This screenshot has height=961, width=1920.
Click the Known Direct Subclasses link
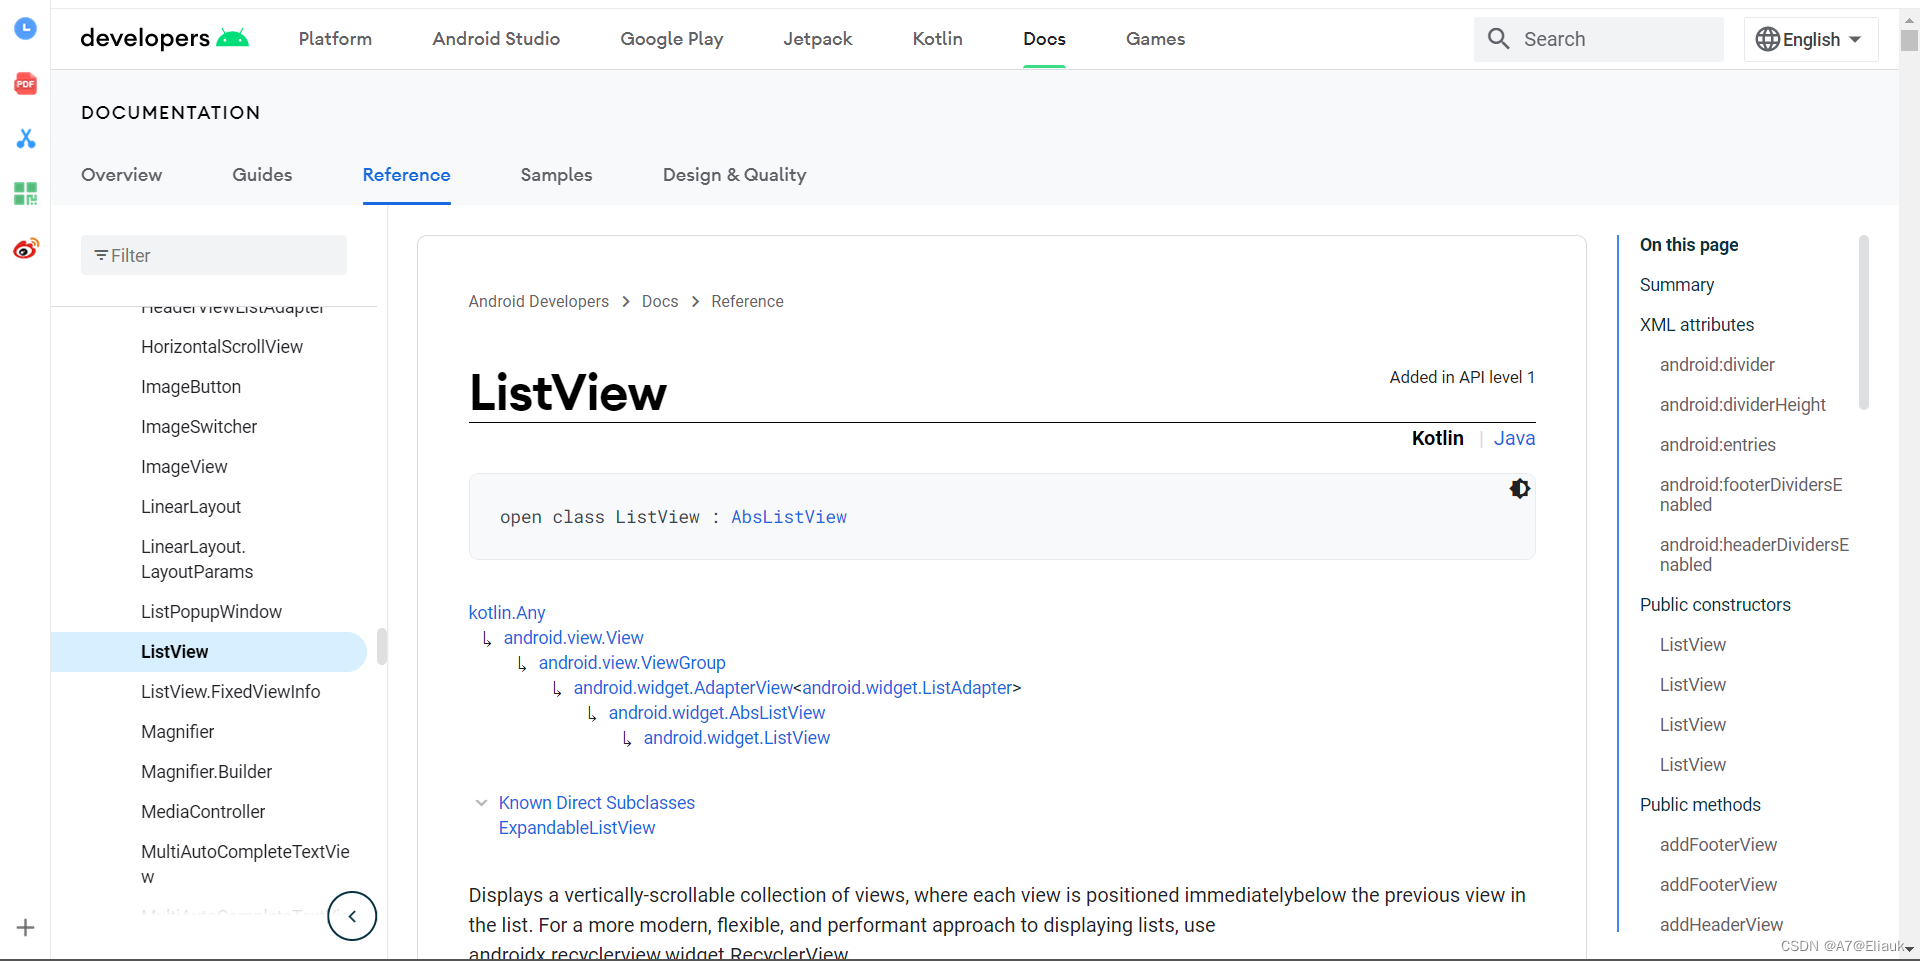[x=597, y=803]
